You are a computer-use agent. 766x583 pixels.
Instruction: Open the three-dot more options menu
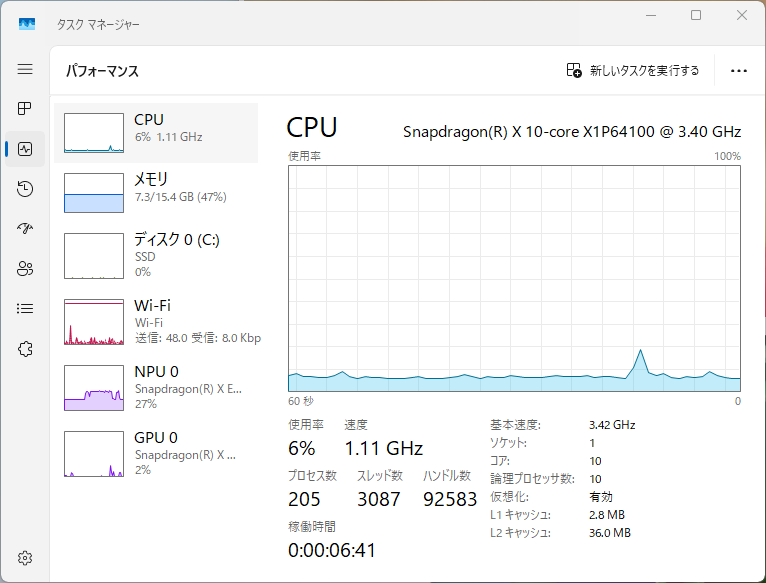pos(739,70)
